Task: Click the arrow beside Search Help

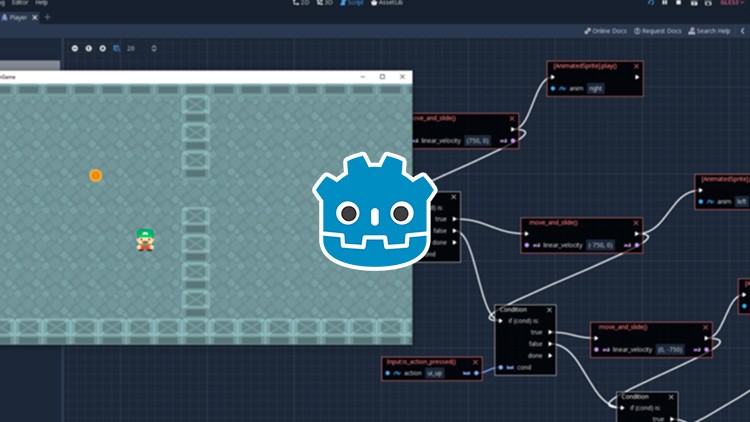Action: tap(743, 31)
